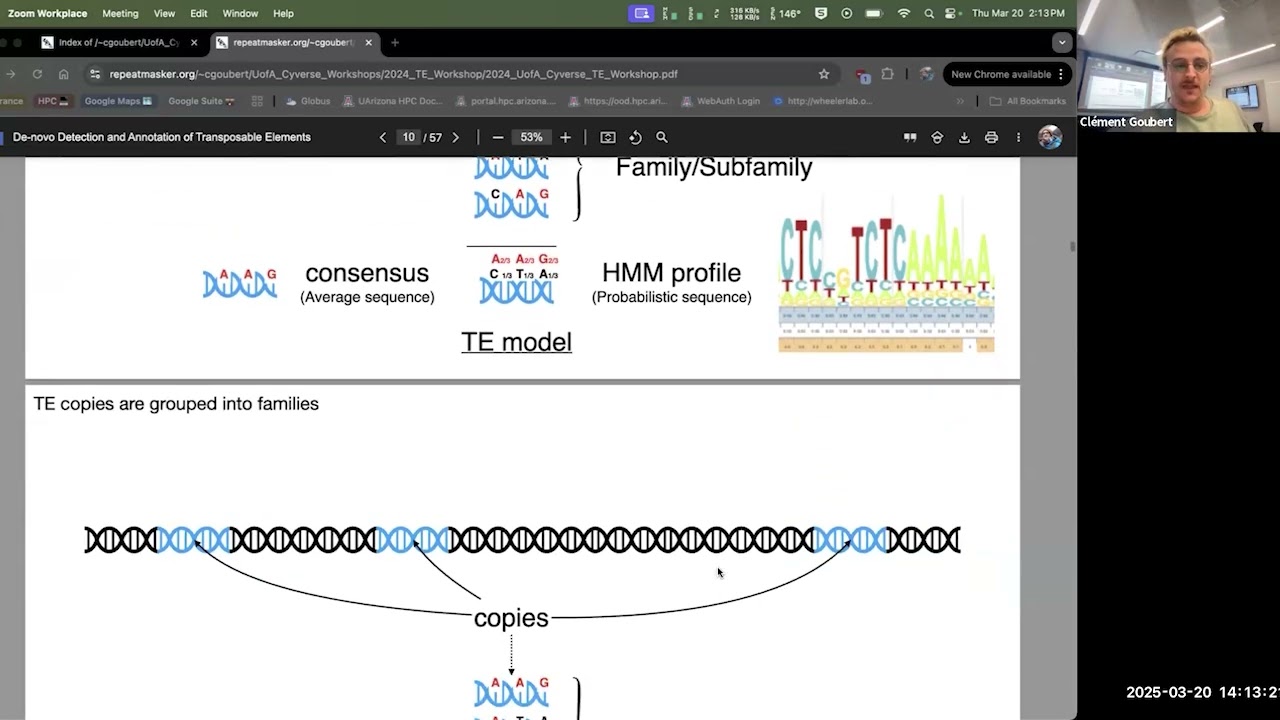Open Chrome profile avatar

(x=926, y=74)
